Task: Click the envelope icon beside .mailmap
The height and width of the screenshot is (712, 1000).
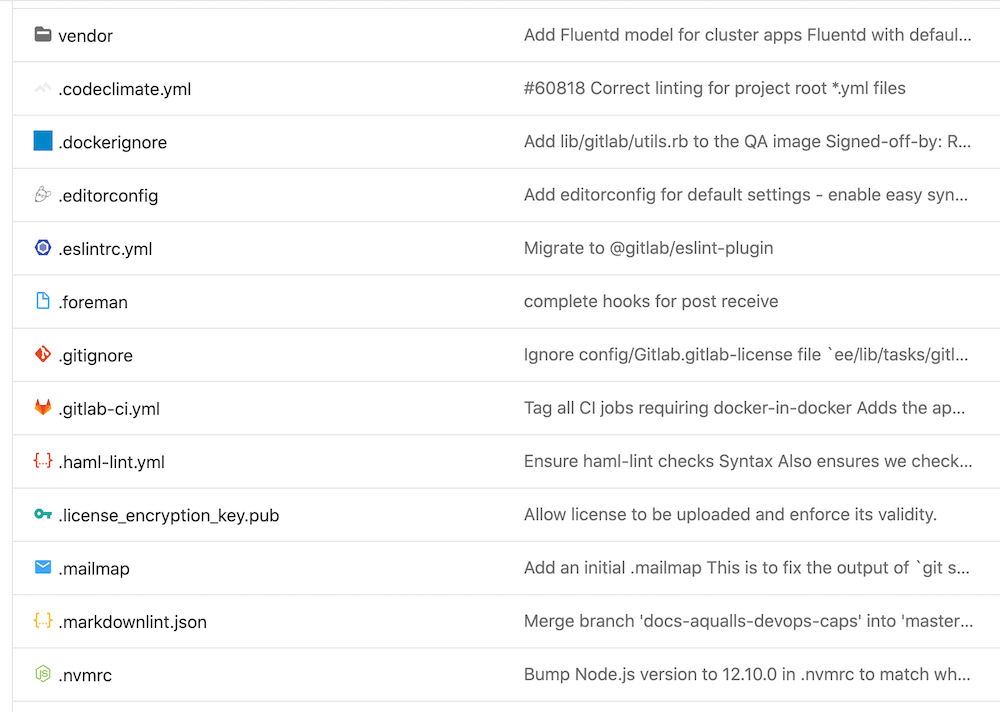Action: [42, 568]
